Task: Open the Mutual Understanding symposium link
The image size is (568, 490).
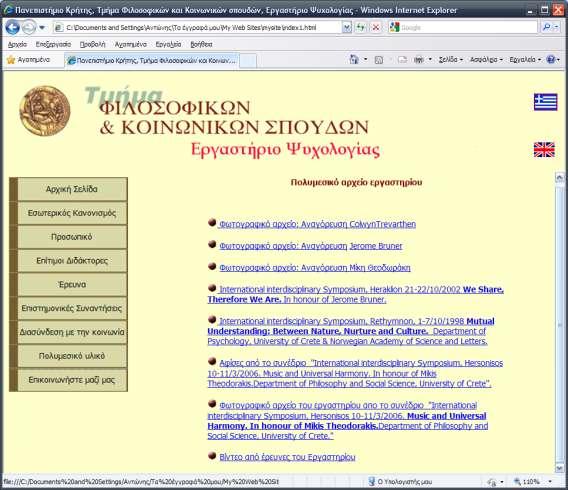Action: [351, 331]
